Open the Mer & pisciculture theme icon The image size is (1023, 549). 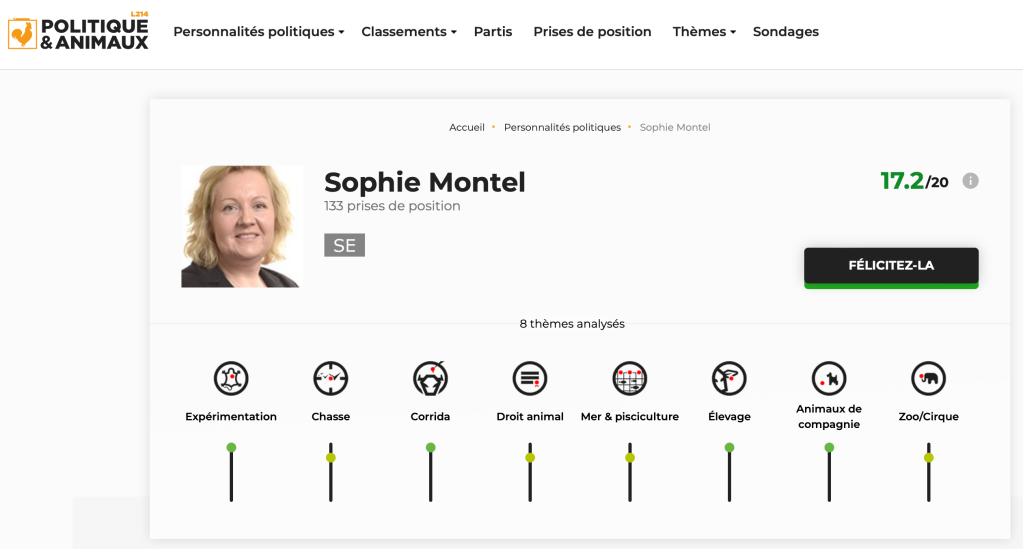pos(630,379)
